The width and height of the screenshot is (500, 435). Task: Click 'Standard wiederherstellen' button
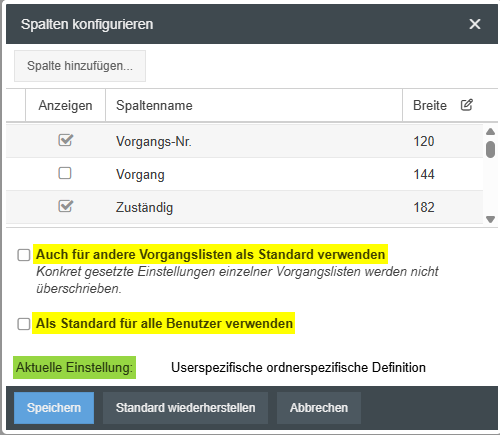pyautogui.click(x=185, y=408)
